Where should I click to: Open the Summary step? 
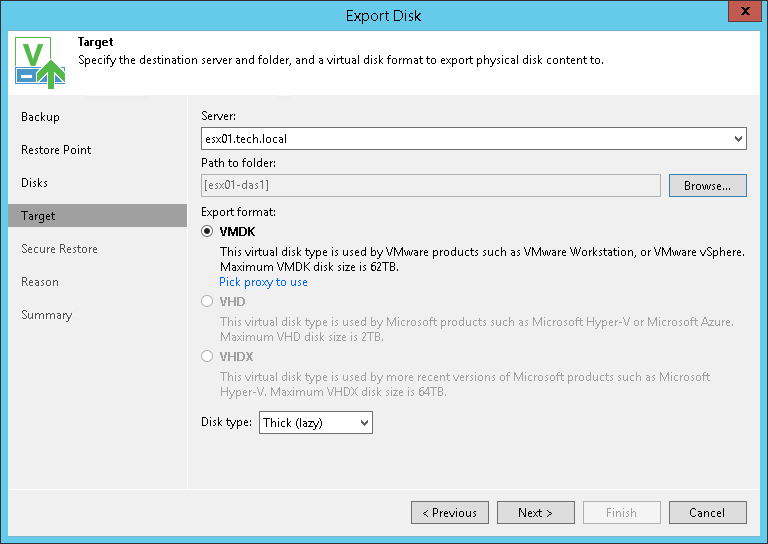pos(47,315)
